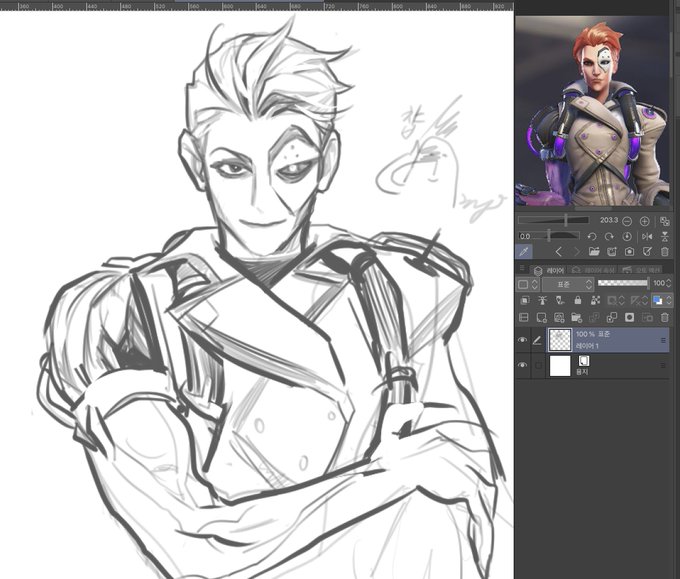
Task: Set layer as draft layer
Action: tap(560, 300)
